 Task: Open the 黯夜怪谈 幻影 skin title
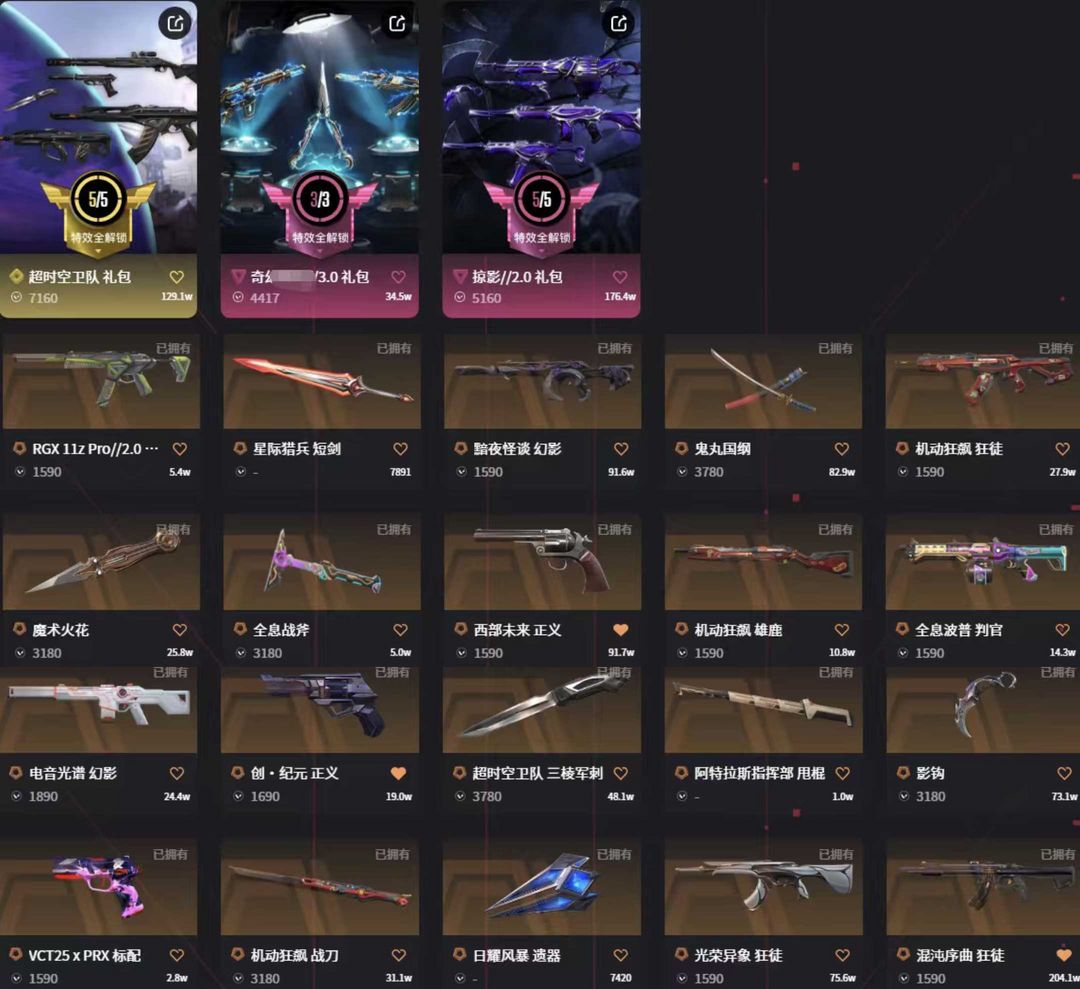point(517,449)
